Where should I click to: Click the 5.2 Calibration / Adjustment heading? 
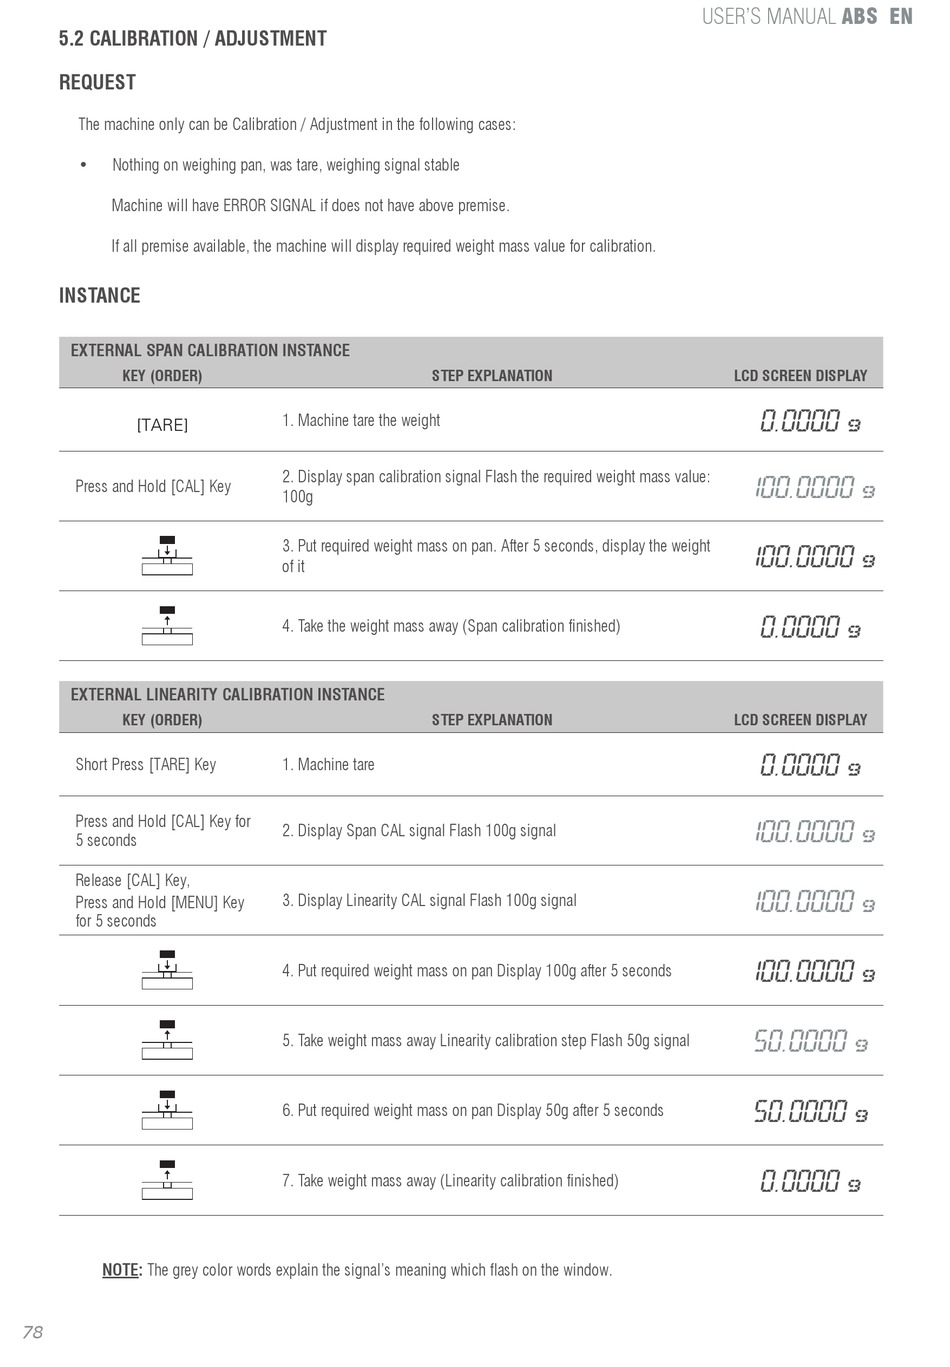pyautogui.click(x=193, y=39)
